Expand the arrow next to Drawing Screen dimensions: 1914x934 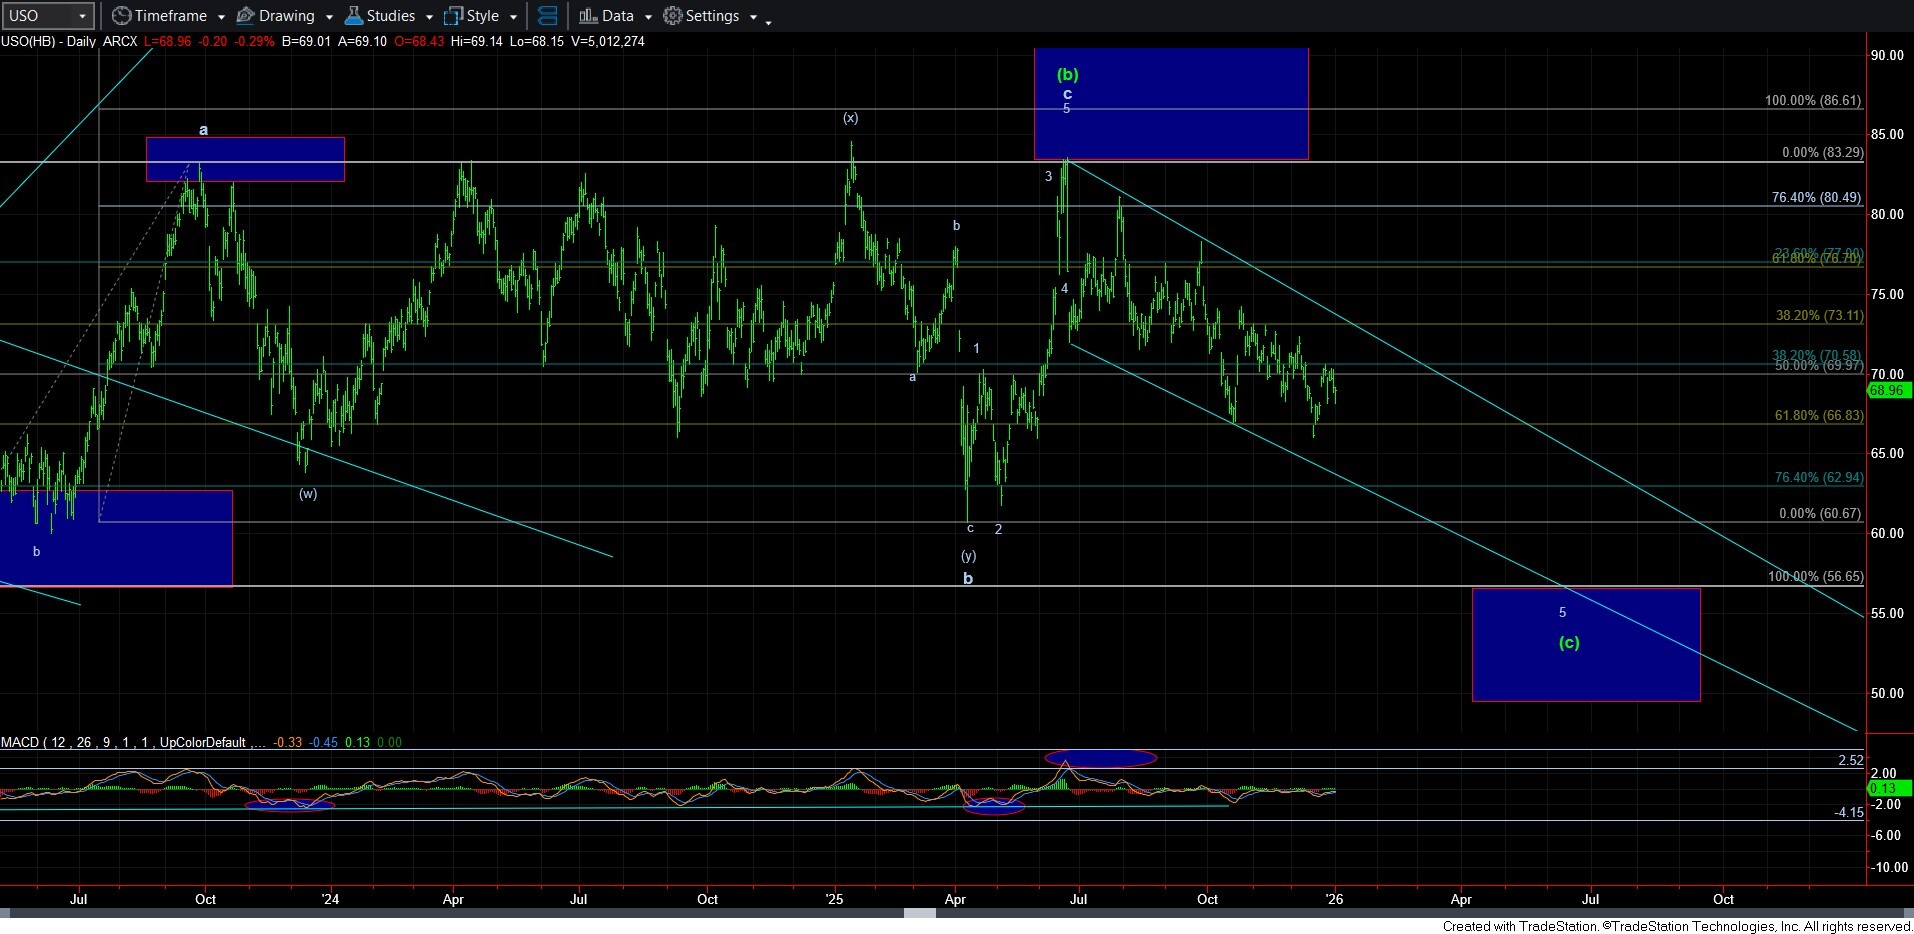[329, 17]
